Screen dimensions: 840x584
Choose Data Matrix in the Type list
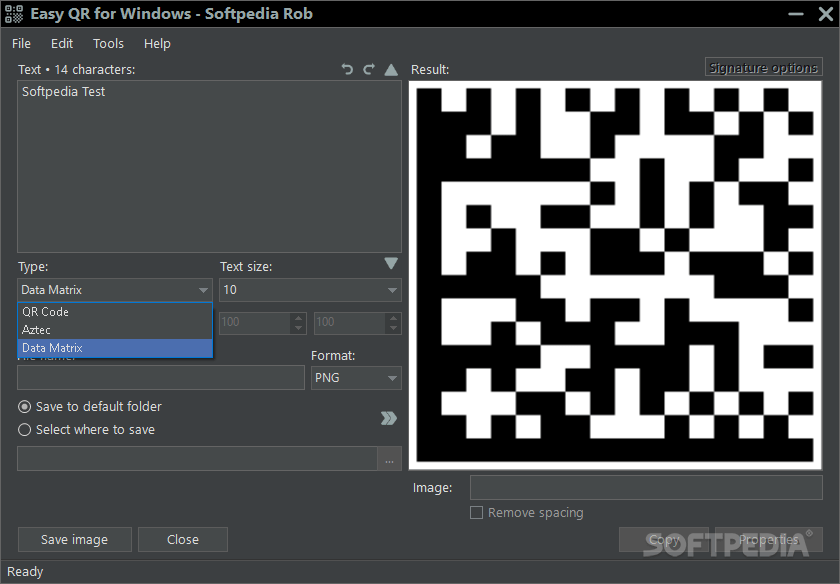(115, 348)
